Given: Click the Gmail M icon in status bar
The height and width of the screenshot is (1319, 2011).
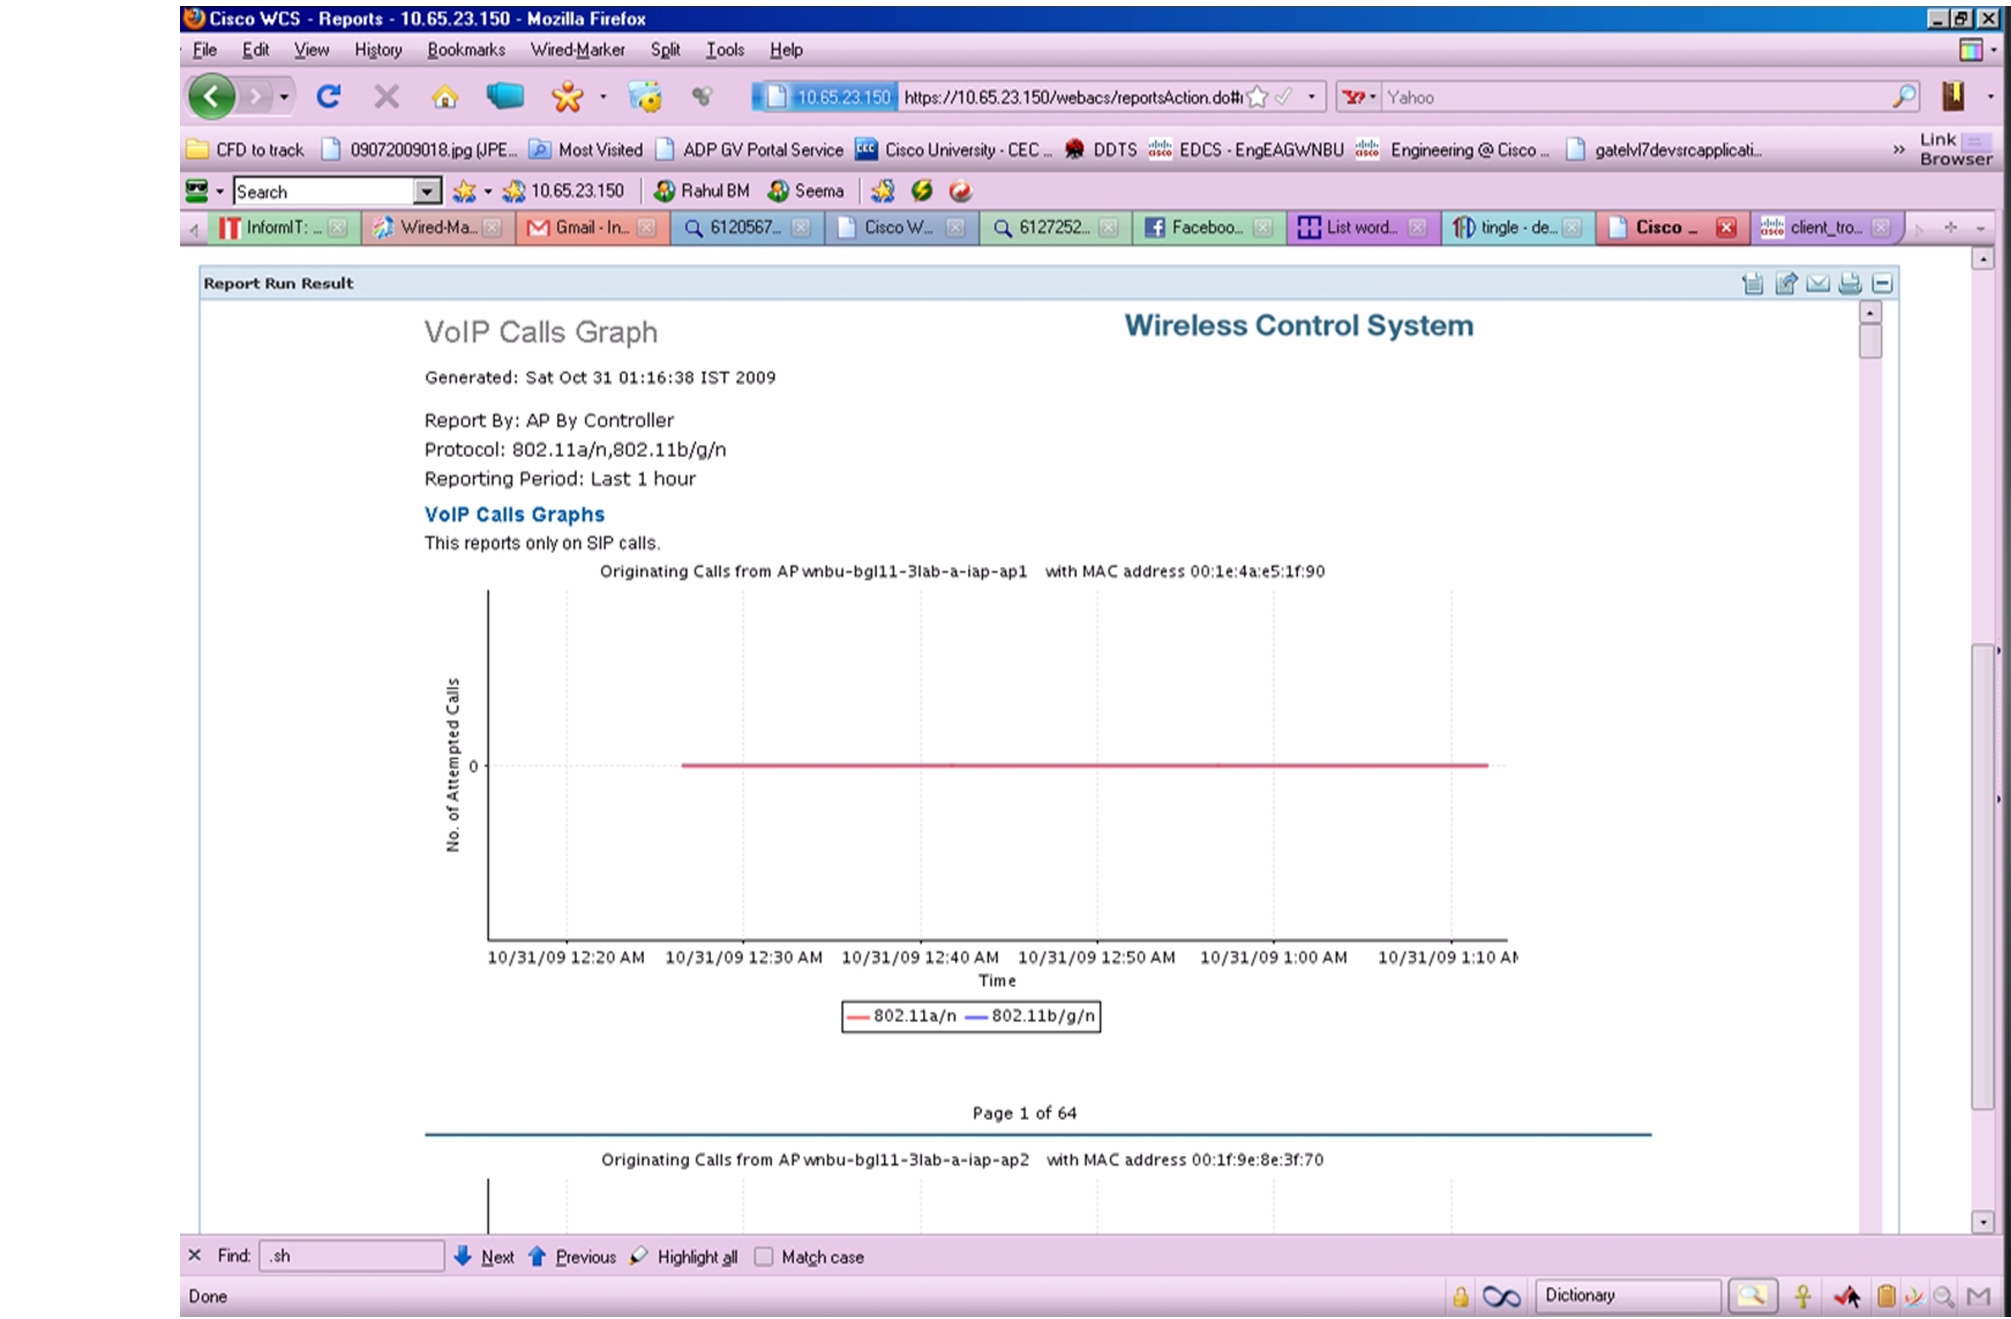Looking at the screenshot, I should coord(1978,1297).
